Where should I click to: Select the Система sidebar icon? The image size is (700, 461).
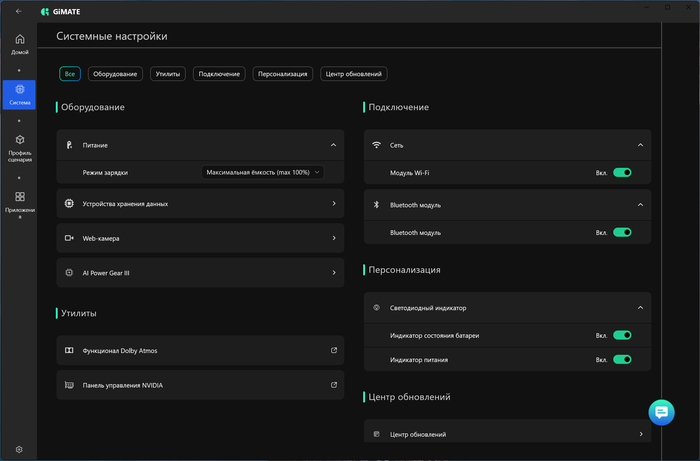(20, 93)
